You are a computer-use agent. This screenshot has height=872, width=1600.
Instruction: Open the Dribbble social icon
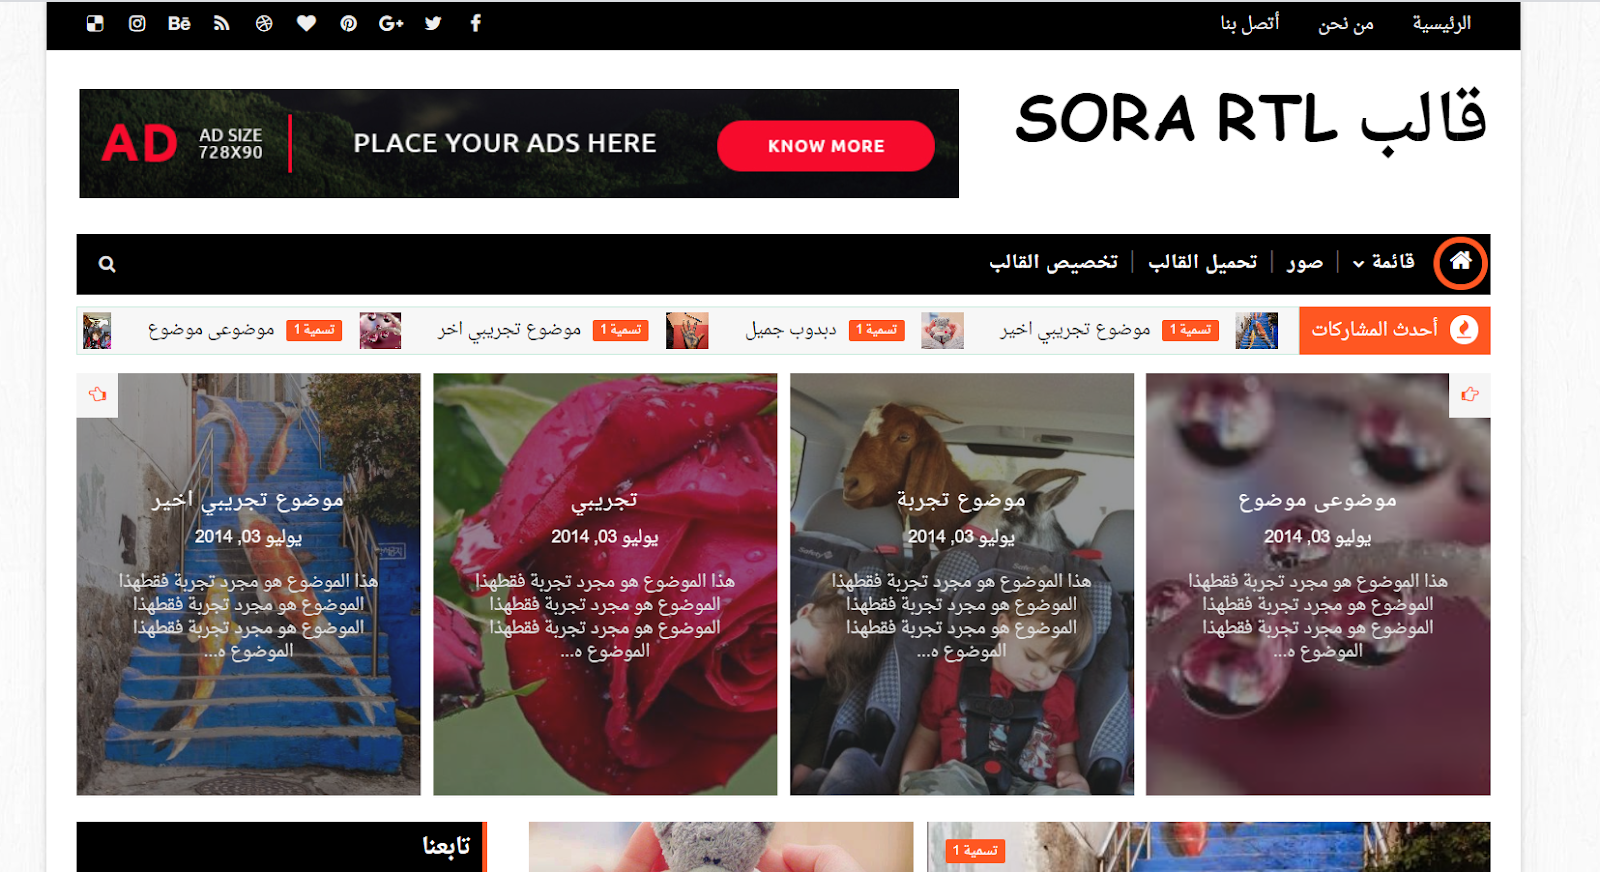click(x=264, y=23)
